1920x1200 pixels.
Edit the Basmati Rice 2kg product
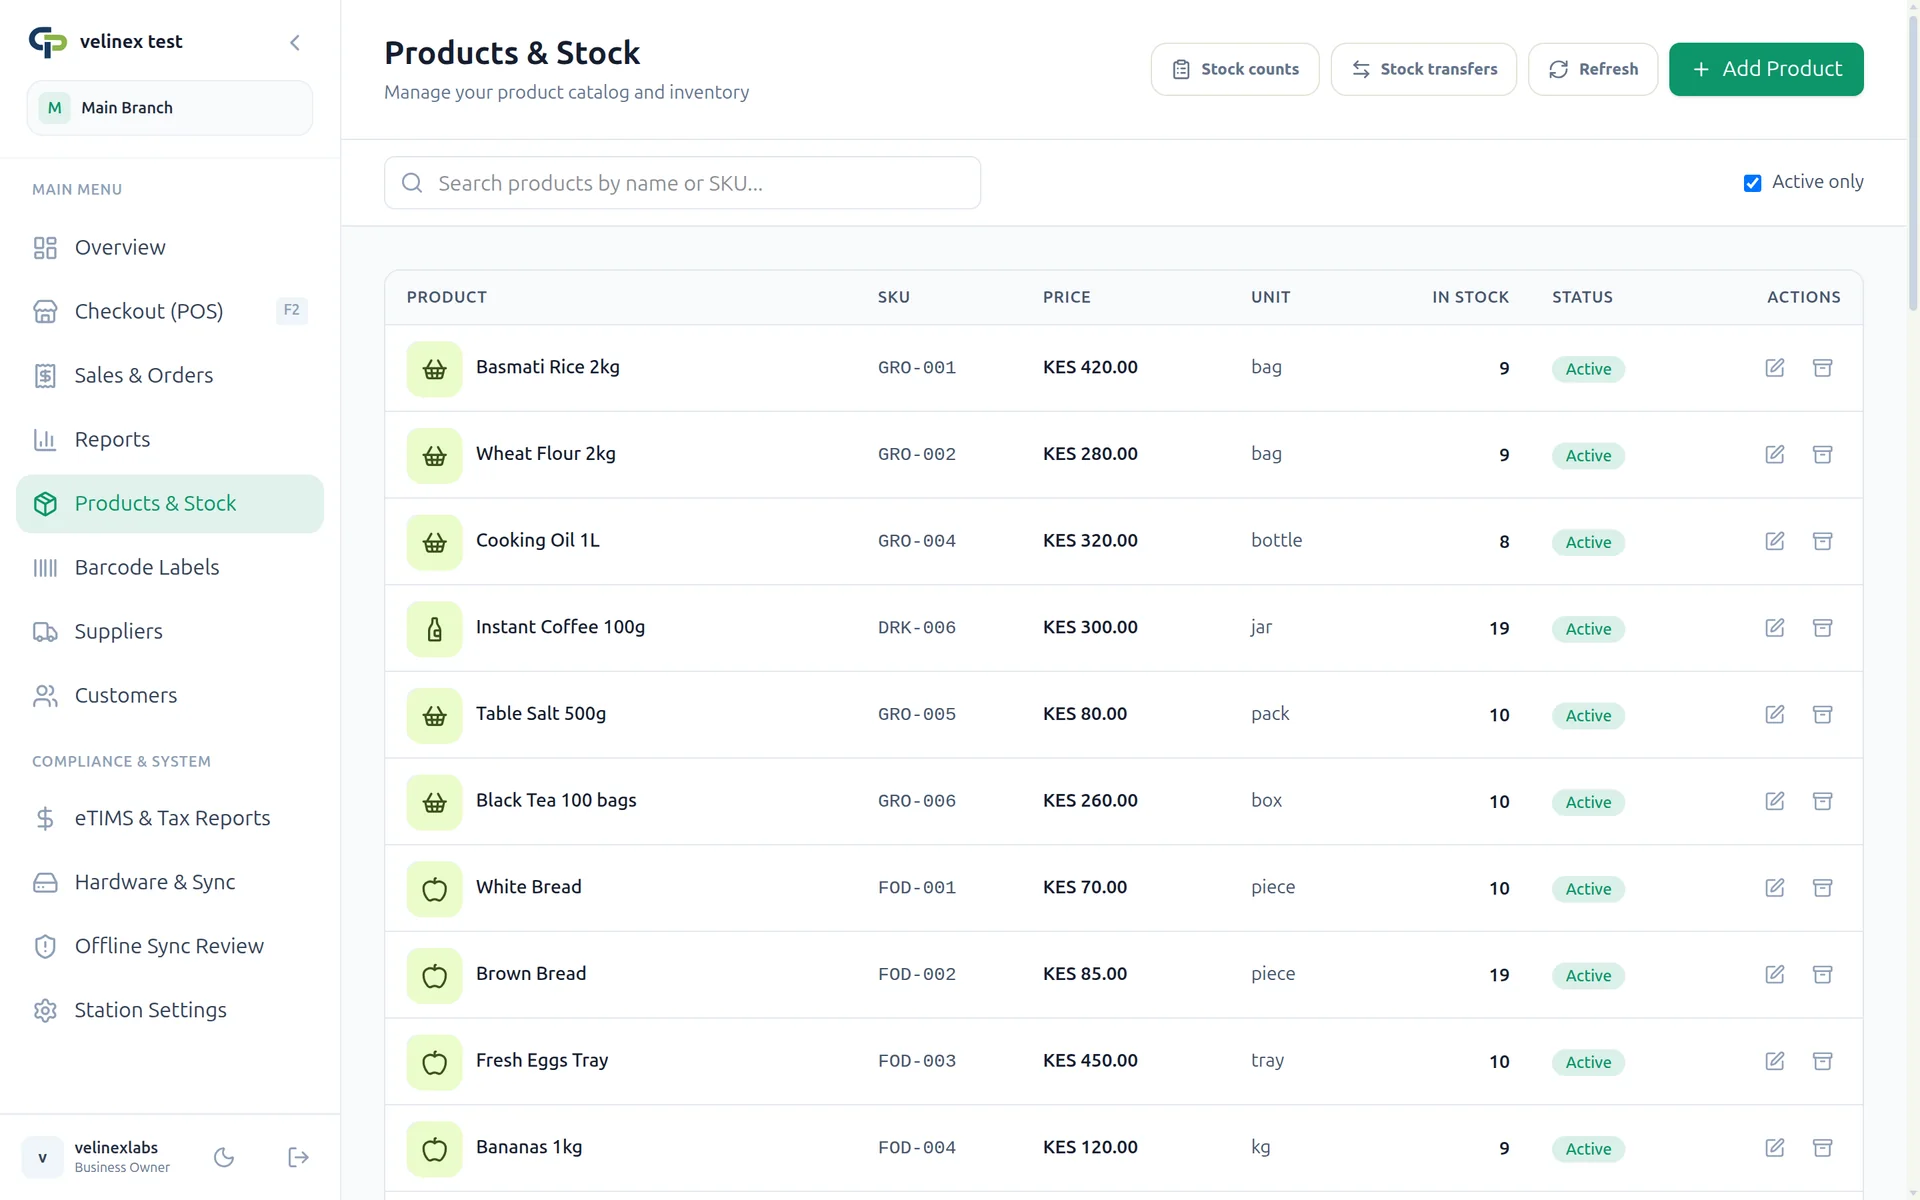(x=1775, y=368)
